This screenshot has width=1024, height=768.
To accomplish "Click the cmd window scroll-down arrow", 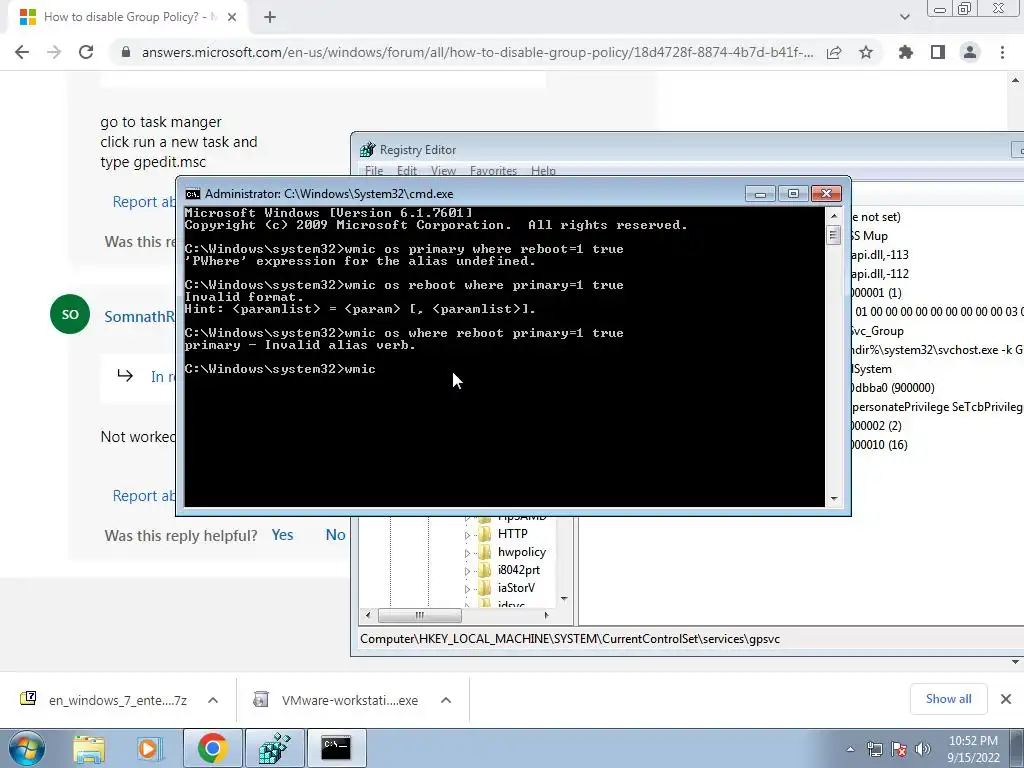I will click(833, 499).
